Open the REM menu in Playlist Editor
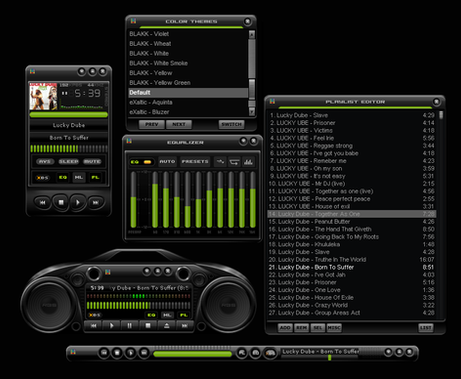Image resolution: width=461 pixels, height=379 pixels. [301, 328]
